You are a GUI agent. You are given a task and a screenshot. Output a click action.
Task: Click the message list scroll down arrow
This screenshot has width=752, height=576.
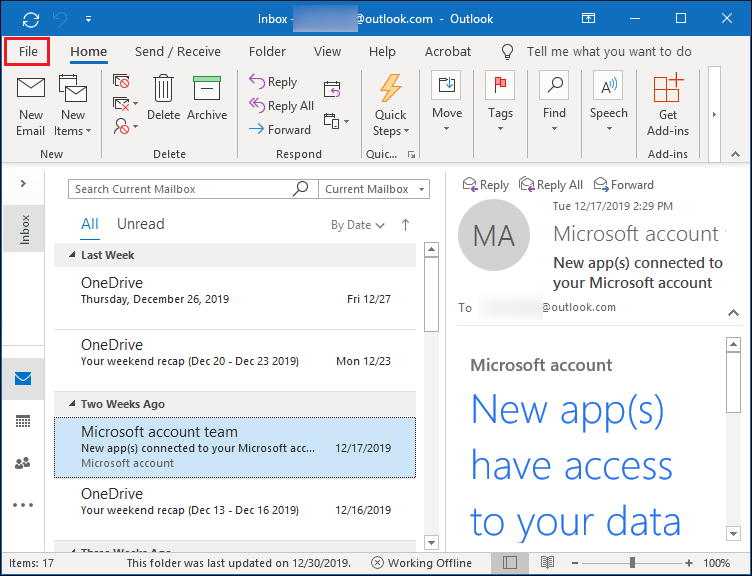(432, 542)
